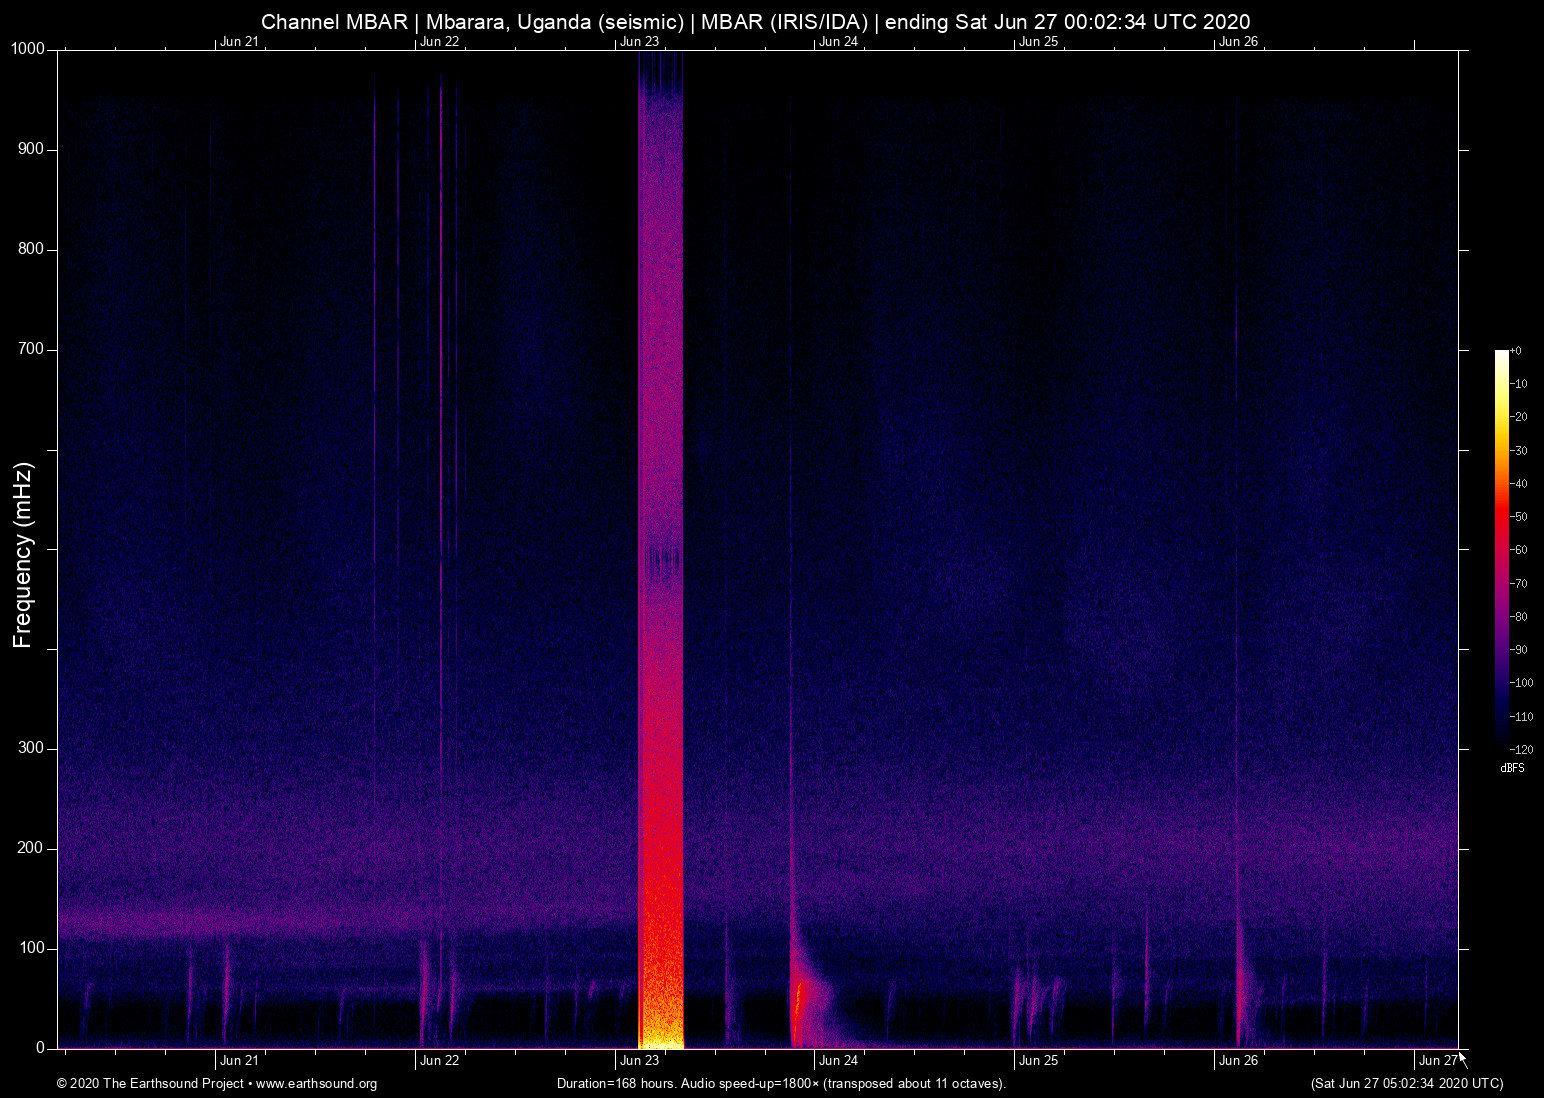Click the www.earthsound.org link text
Image resolution: width=1544 pixels, height=1098 pixels.
coord(316,1084)
